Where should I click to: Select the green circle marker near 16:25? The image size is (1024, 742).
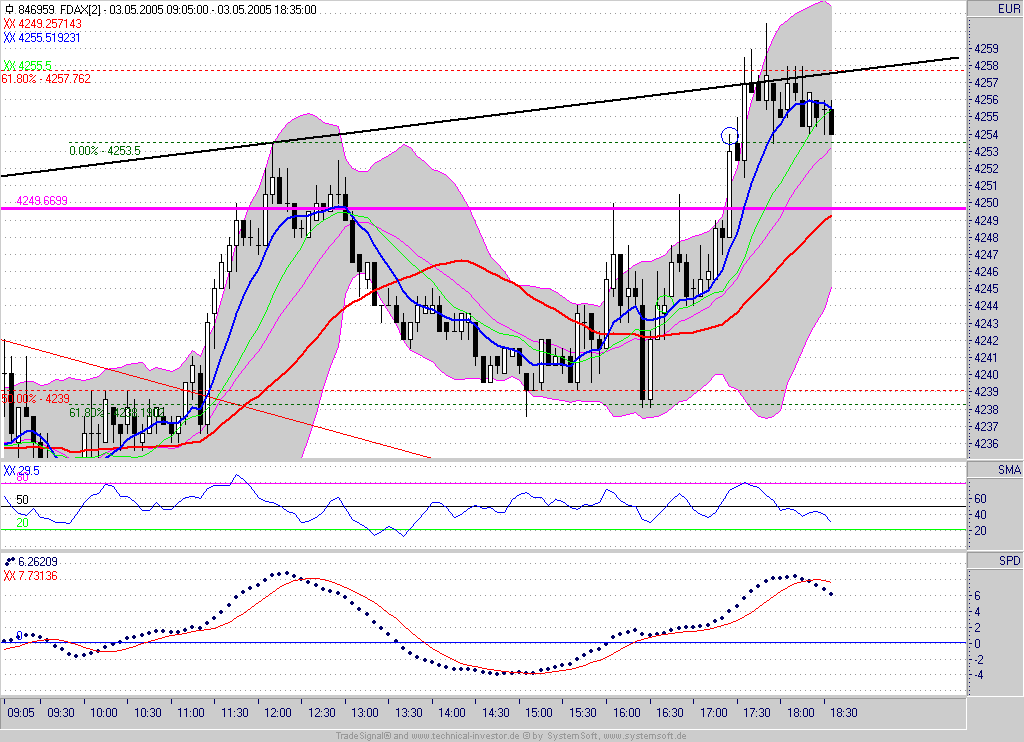click(665, 304)
